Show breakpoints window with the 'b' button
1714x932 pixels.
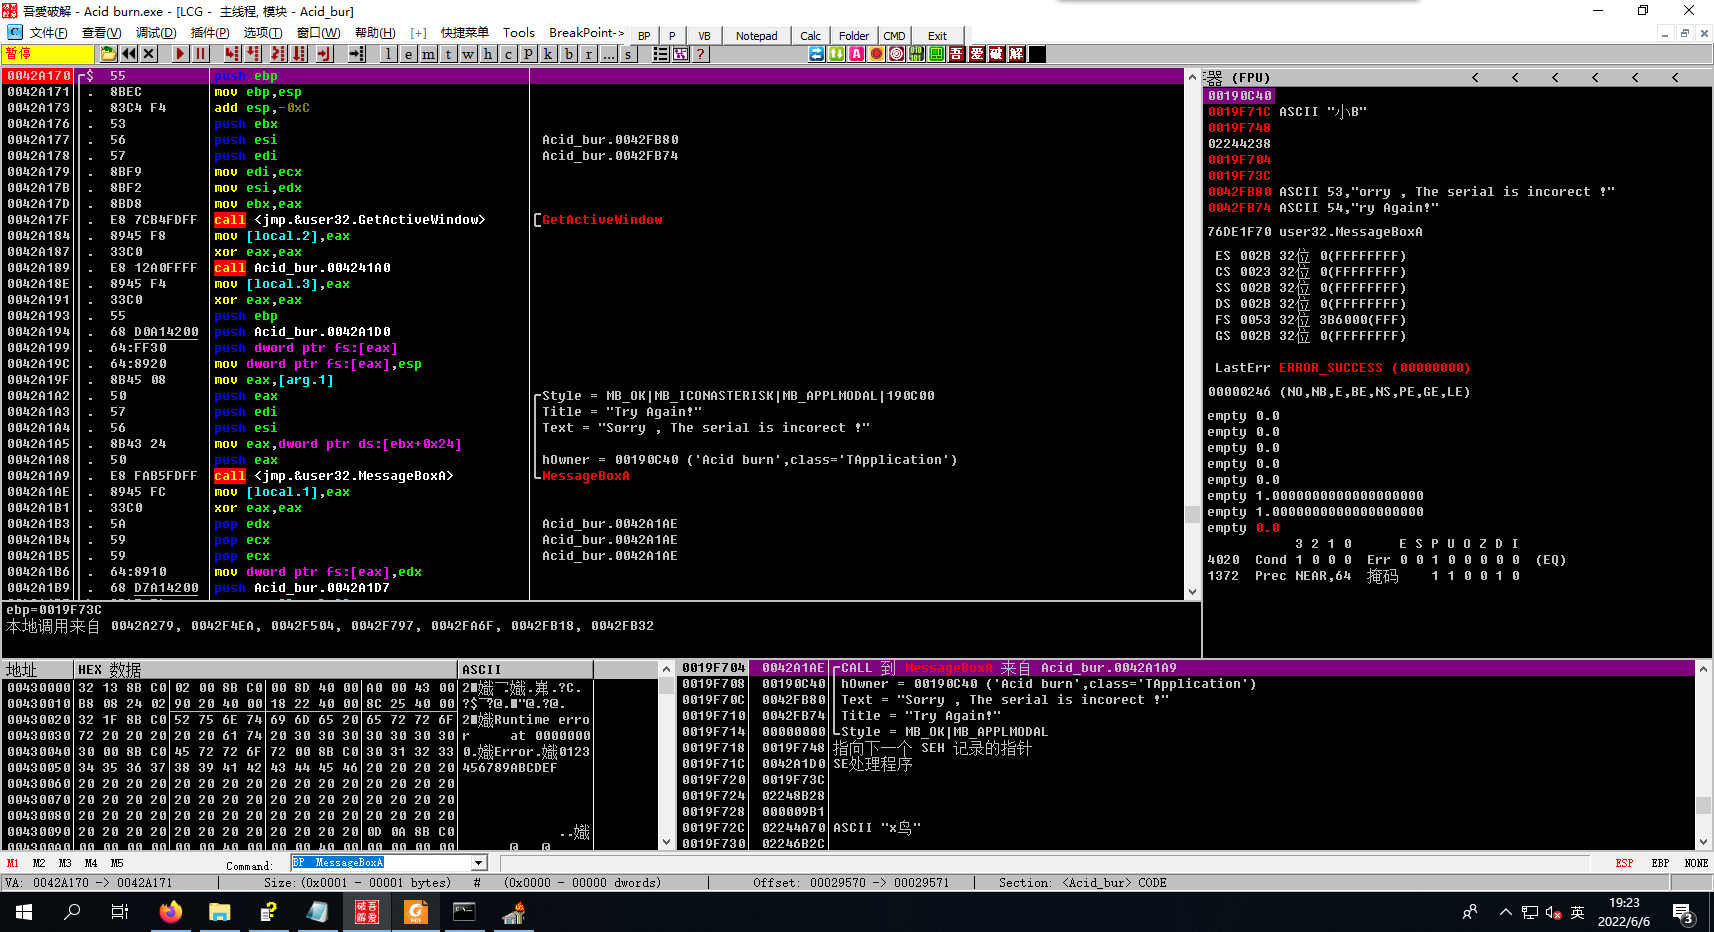point(568,54)
